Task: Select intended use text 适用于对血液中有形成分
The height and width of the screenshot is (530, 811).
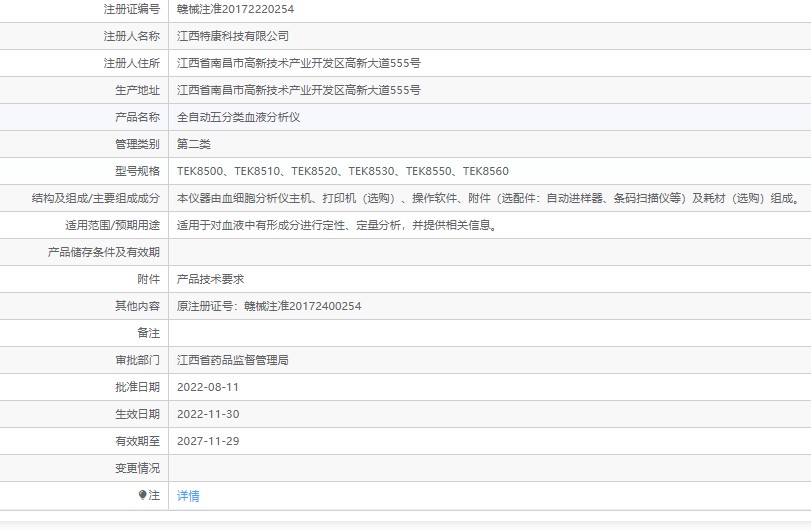Action: click(338, 225)
